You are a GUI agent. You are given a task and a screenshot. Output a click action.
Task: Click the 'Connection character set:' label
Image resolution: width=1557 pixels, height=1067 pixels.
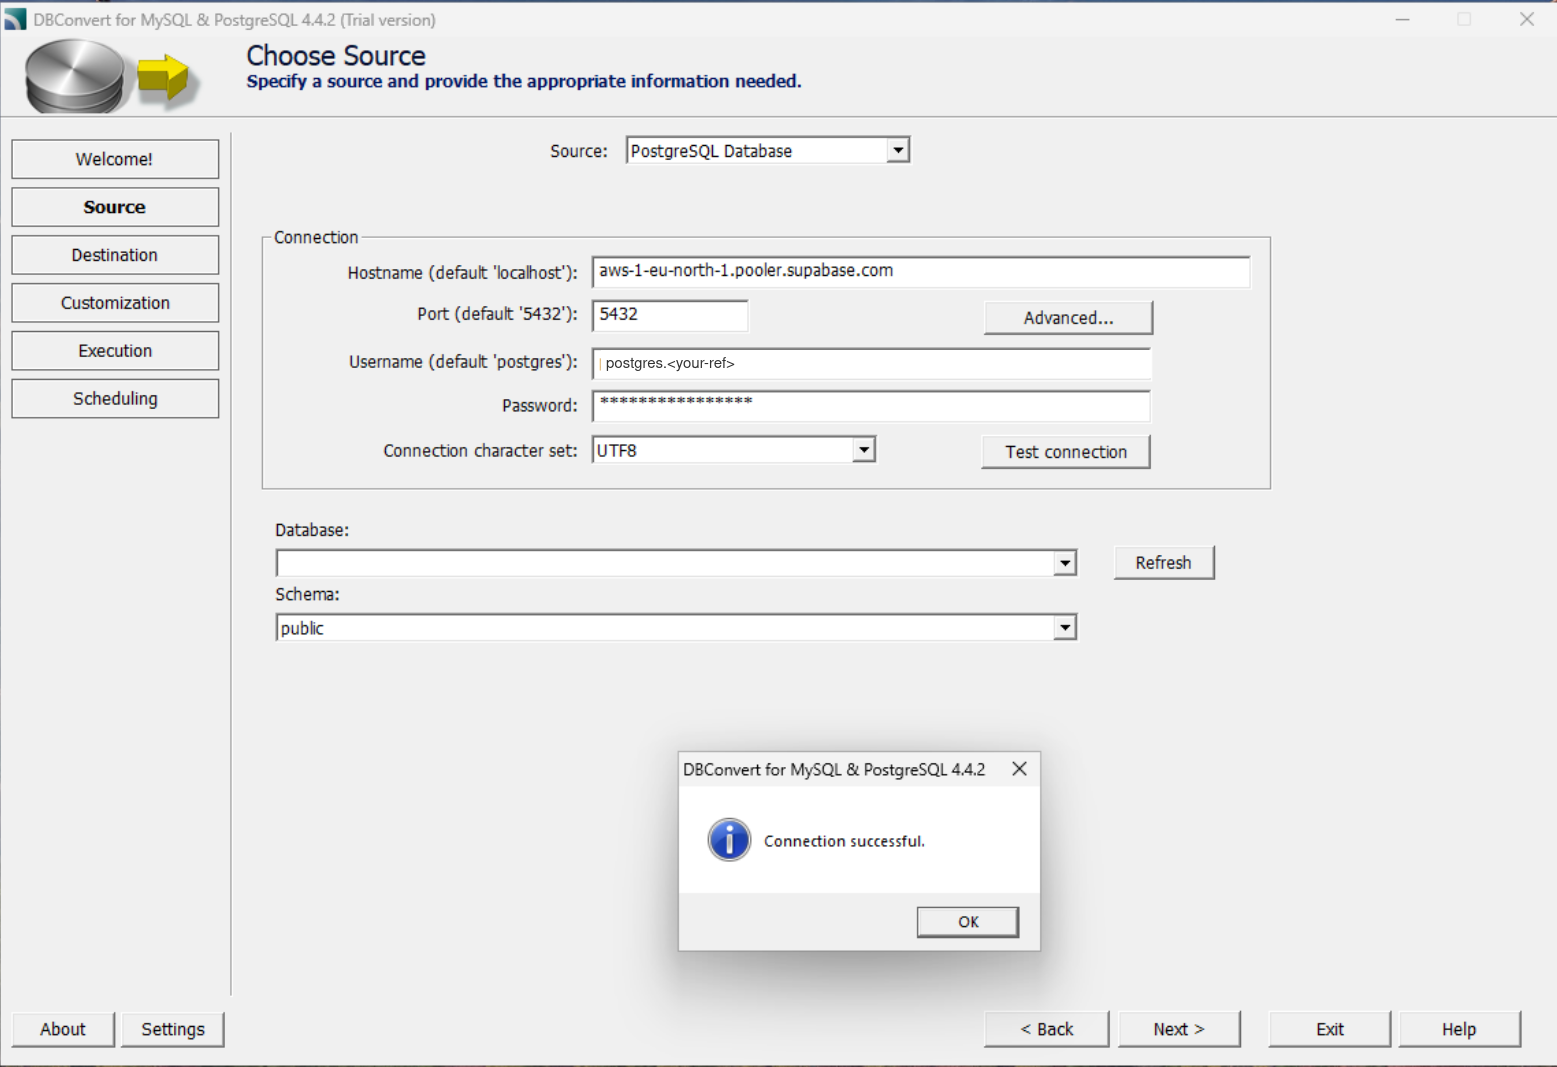(481, 451)
